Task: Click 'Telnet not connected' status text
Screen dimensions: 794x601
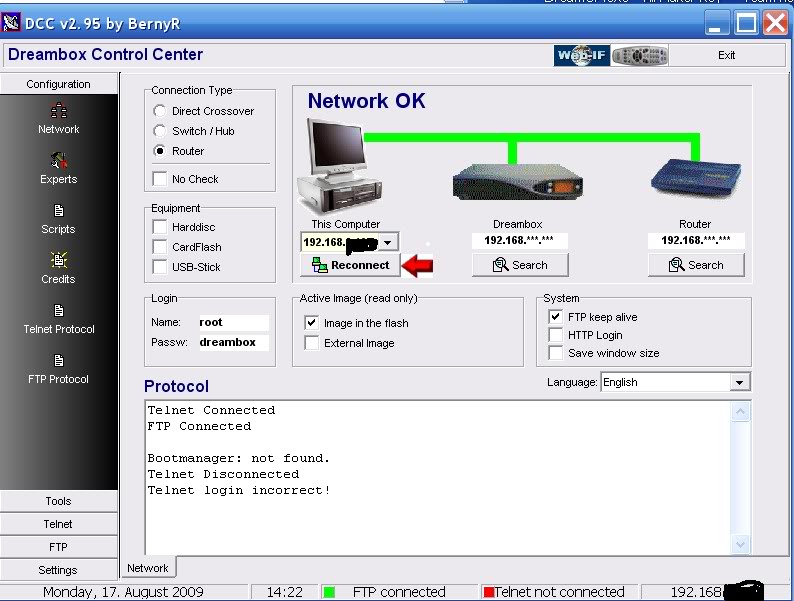Action: click(x=560, y=592)
